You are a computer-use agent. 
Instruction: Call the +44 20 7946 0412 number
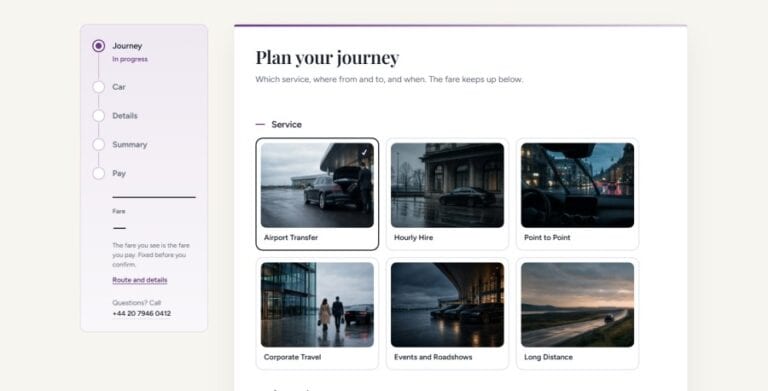pyautogui.click(x=142, y=314)
